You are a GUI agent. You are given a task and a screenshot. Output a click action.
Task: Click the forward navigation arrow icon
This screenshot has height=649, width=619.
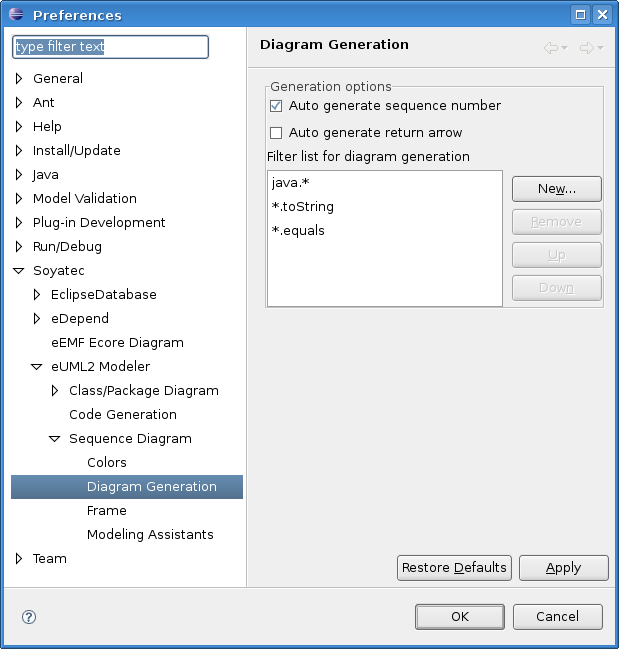click(586, 47)
